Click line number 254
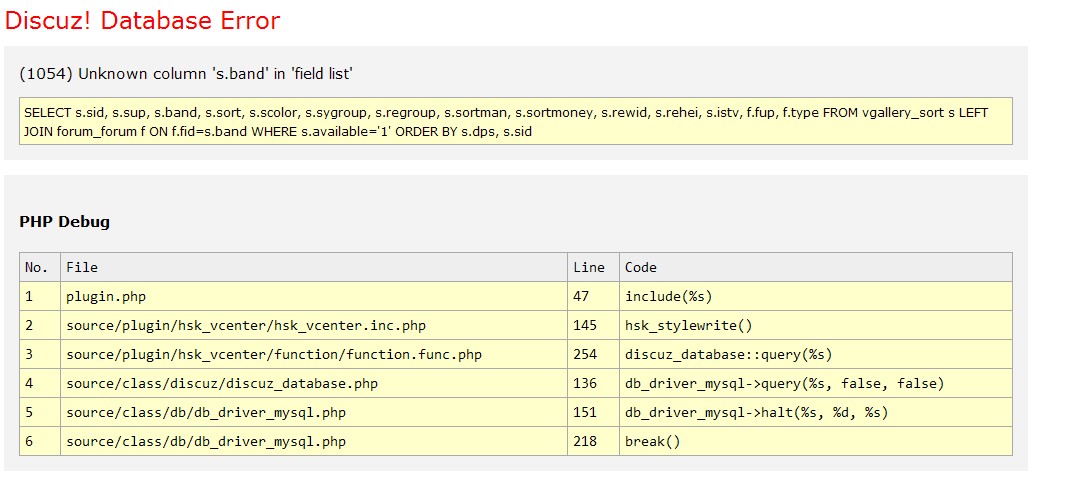The width and height of the screenshot is (1067, 483). (x=593, y=354)
